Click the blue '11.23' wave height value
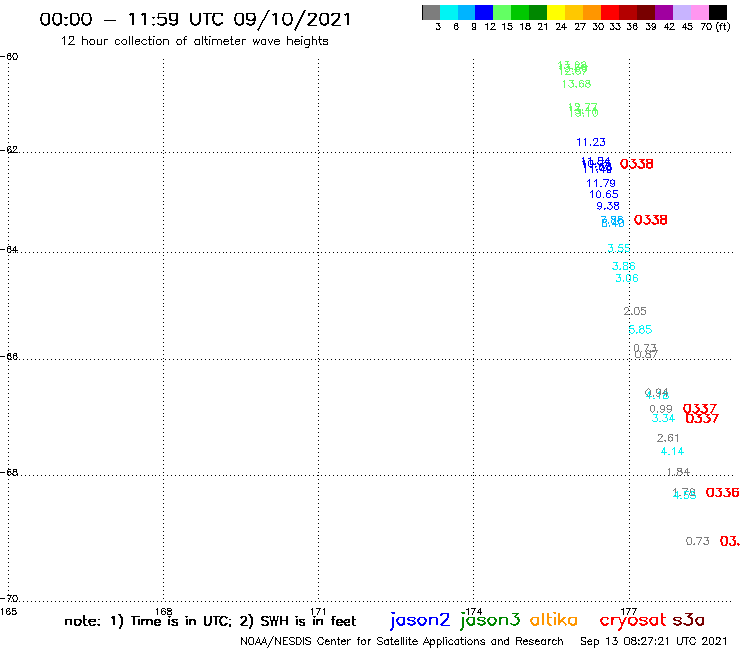Screen dimensions: 740x650 pos(591,142)
